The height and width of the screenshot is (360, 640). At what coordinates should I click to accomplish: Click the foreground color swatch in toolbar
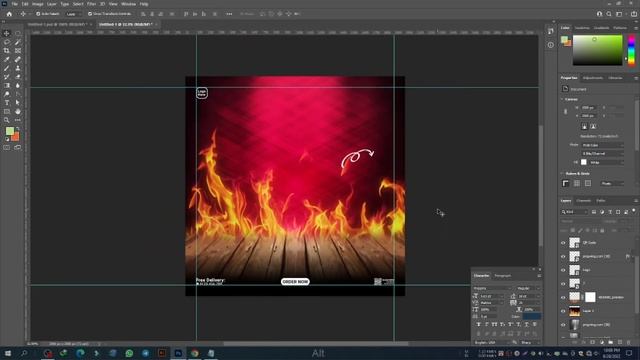(x=10, y=131)
